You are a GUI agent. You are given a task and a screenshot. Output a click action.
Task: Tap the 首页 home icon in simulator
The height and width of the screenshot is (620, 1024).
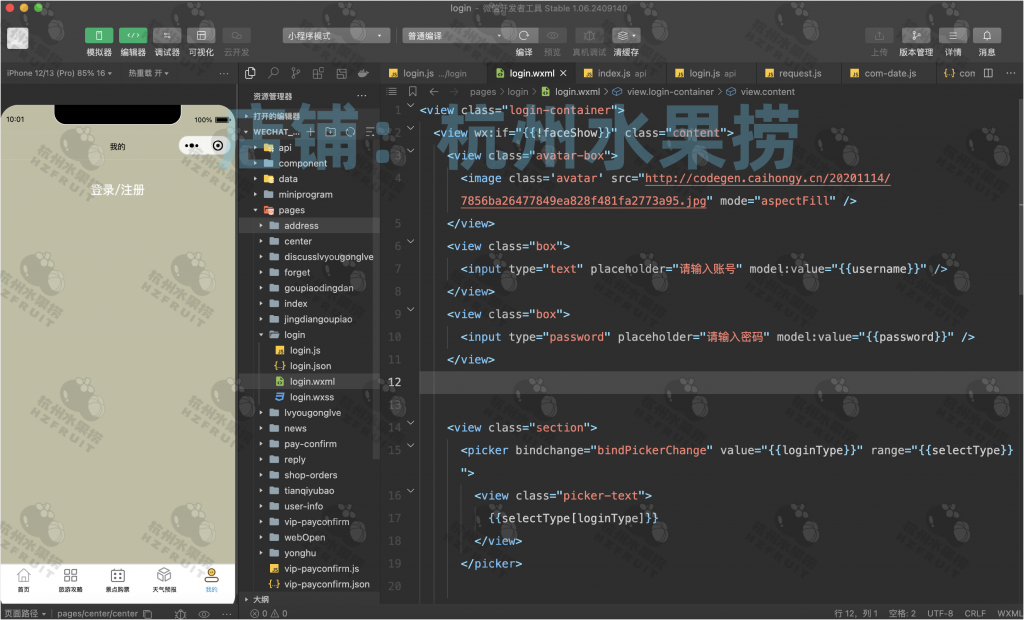pyautogui.click(x=24, y=576)
